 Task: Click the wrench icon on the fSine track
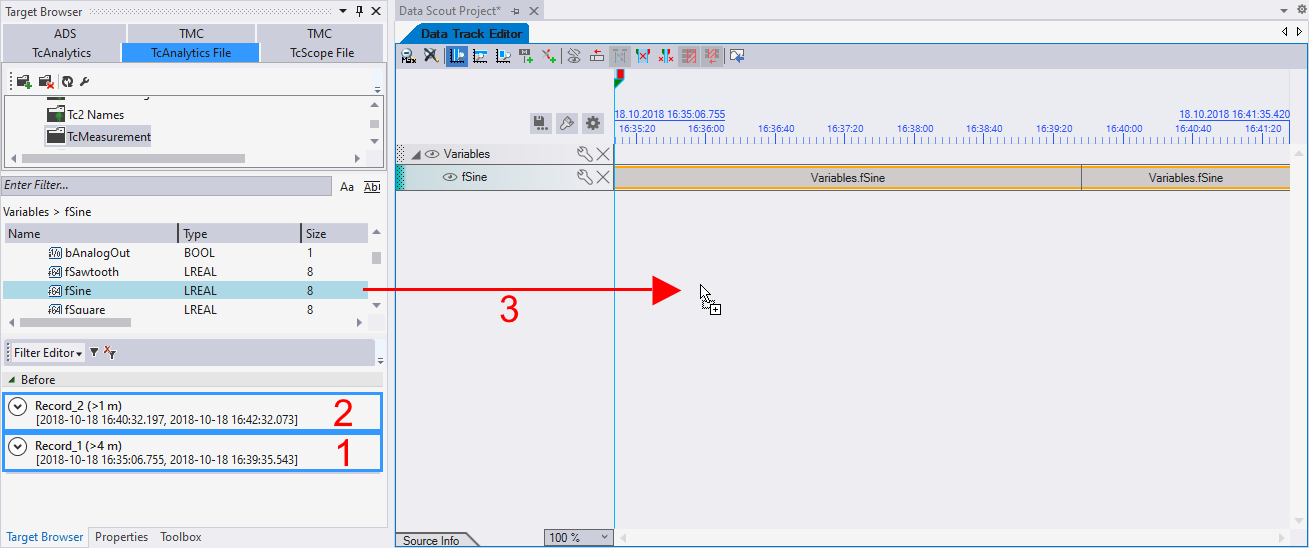[585, 177]
